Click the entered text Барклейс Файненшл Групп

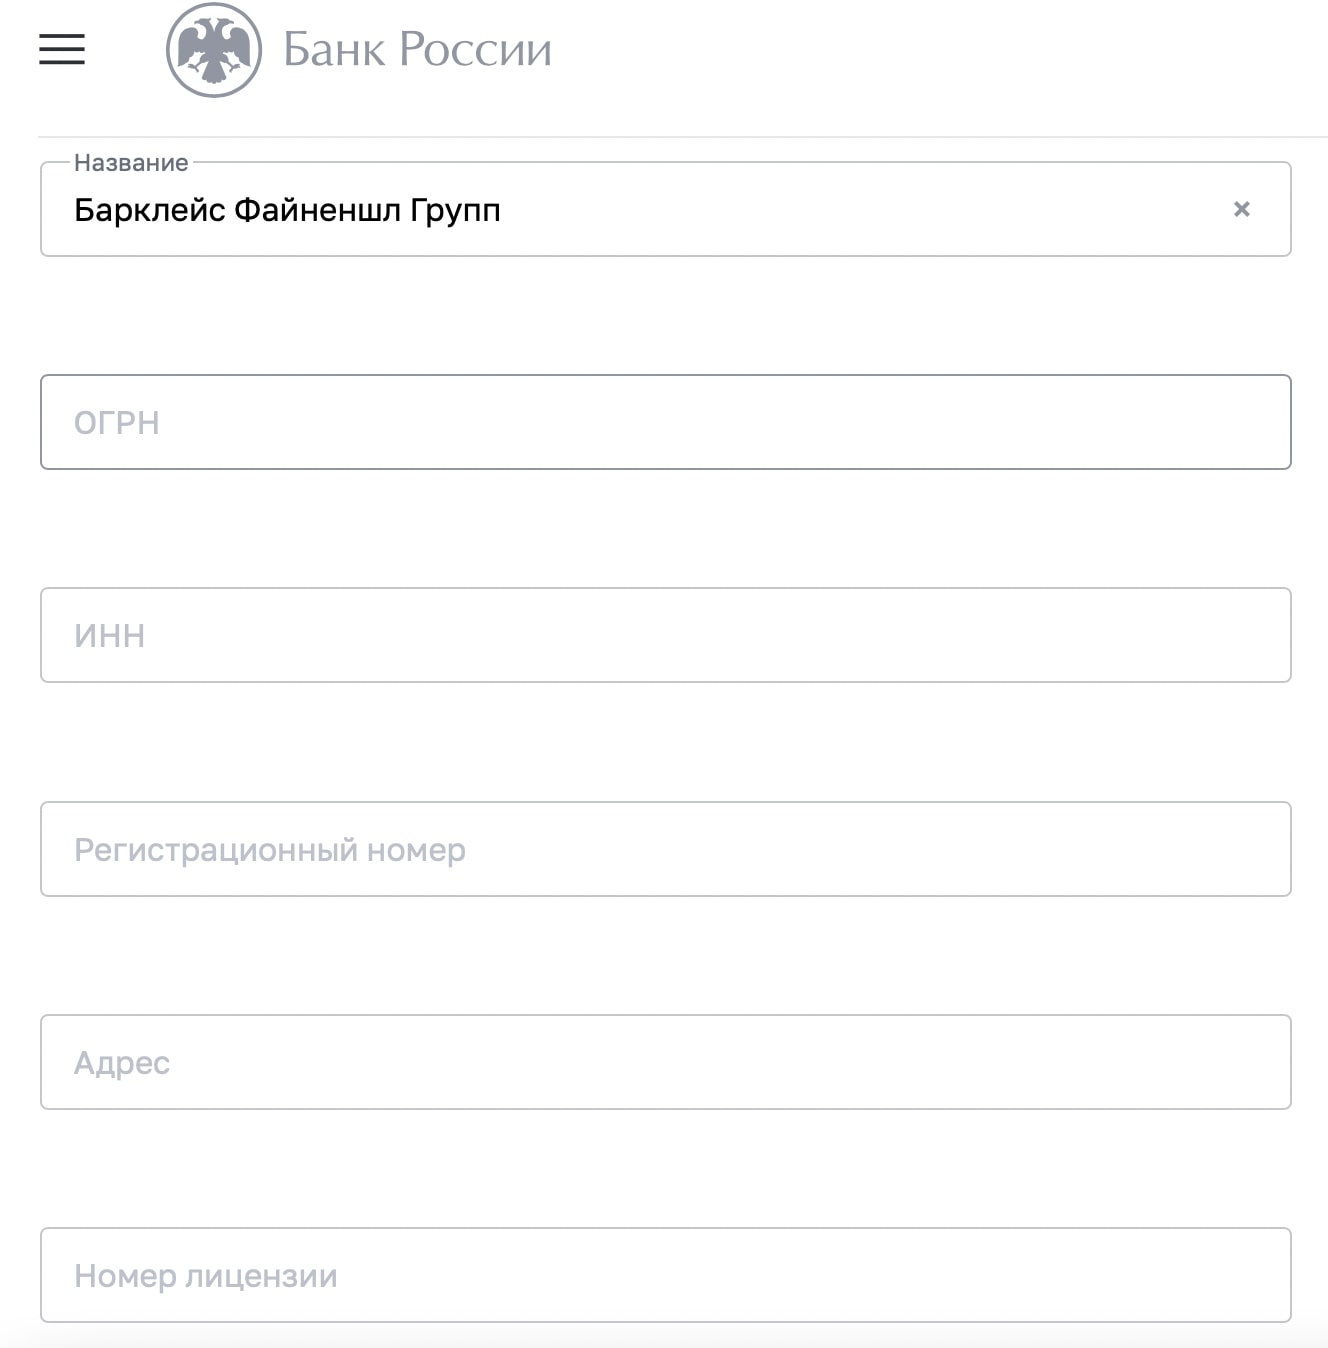point(287,211)
